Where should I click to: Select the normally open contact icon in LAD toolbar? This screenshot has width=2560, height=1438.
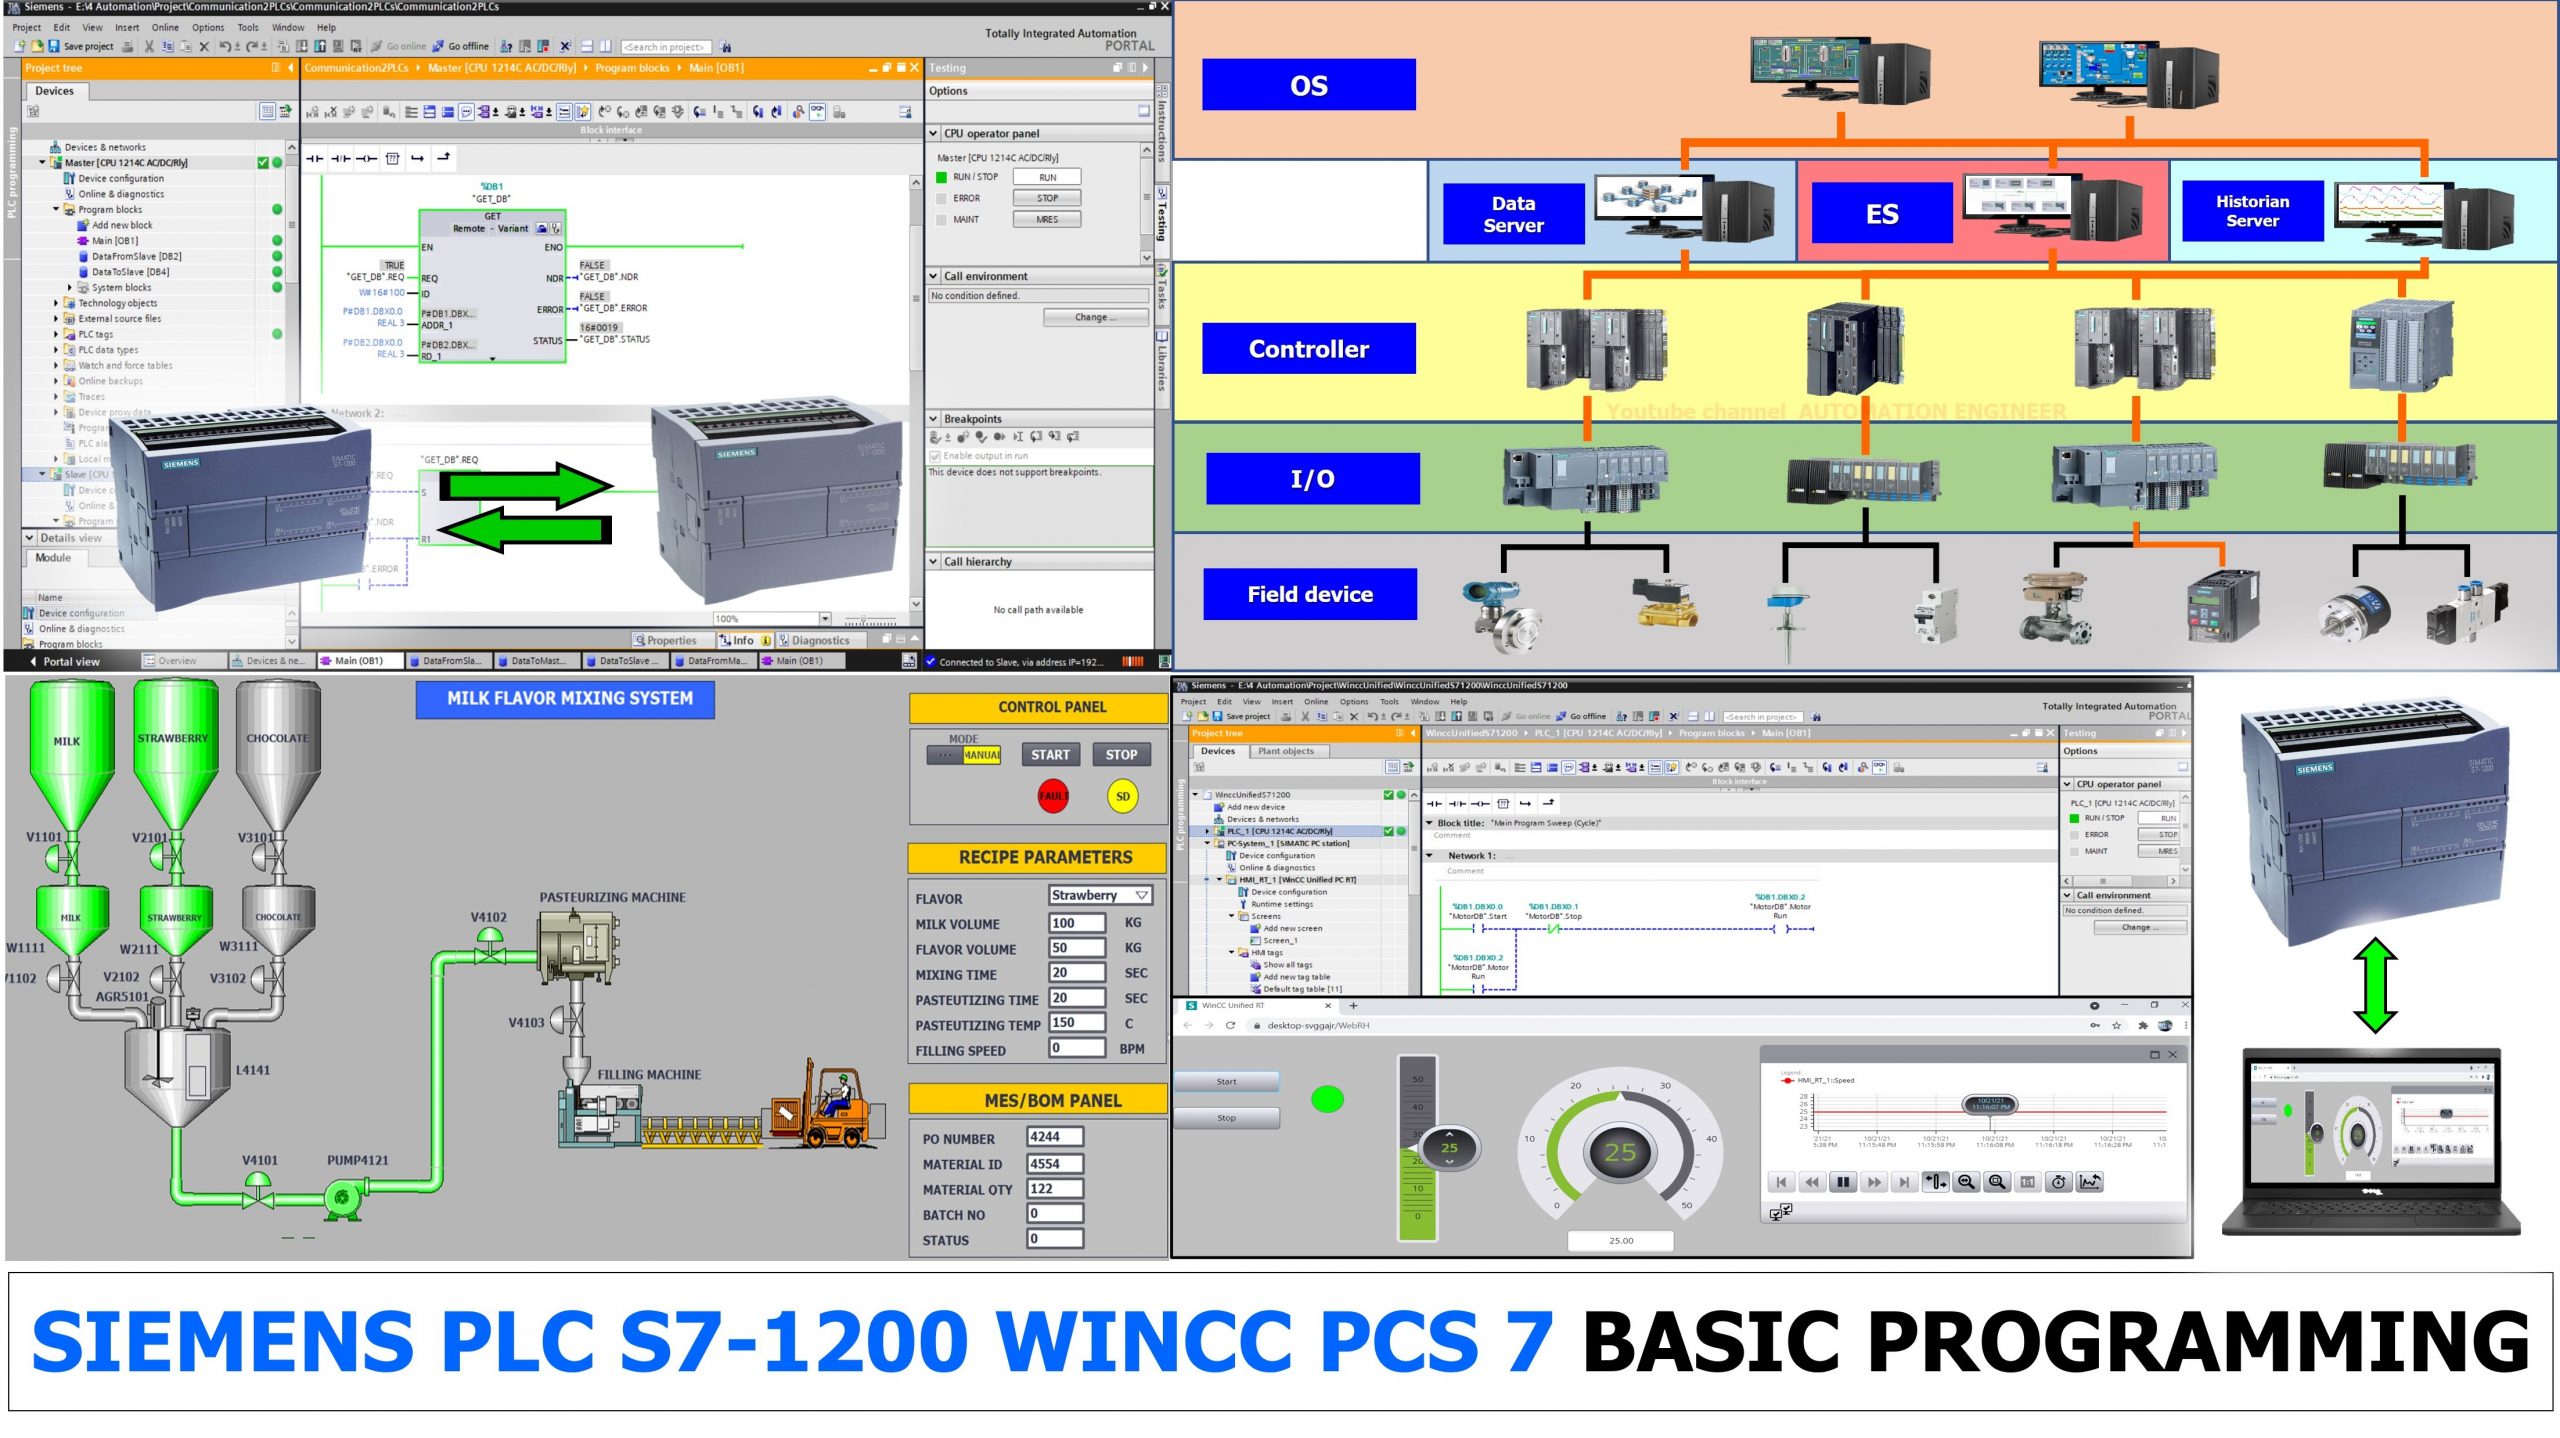point(316,157)
